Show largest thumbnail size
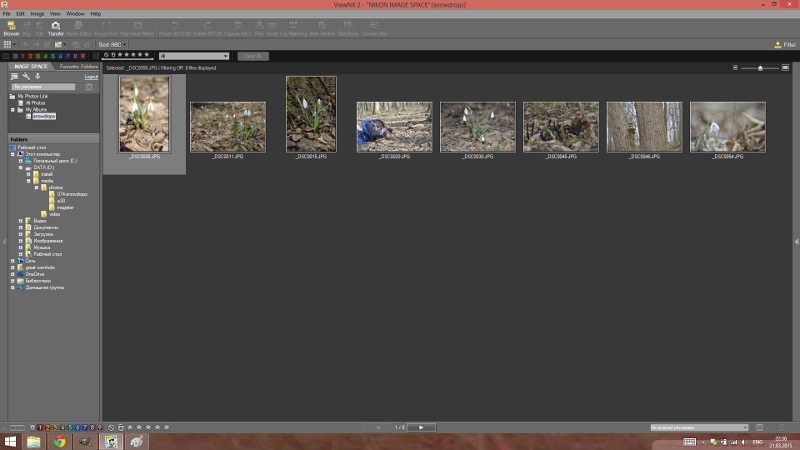 click(785, 67)
